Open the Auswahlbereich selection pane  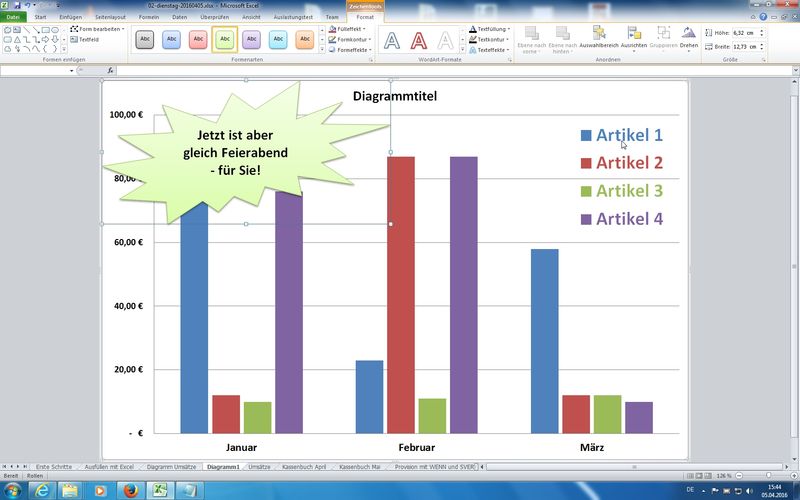[x=599, y=37]
